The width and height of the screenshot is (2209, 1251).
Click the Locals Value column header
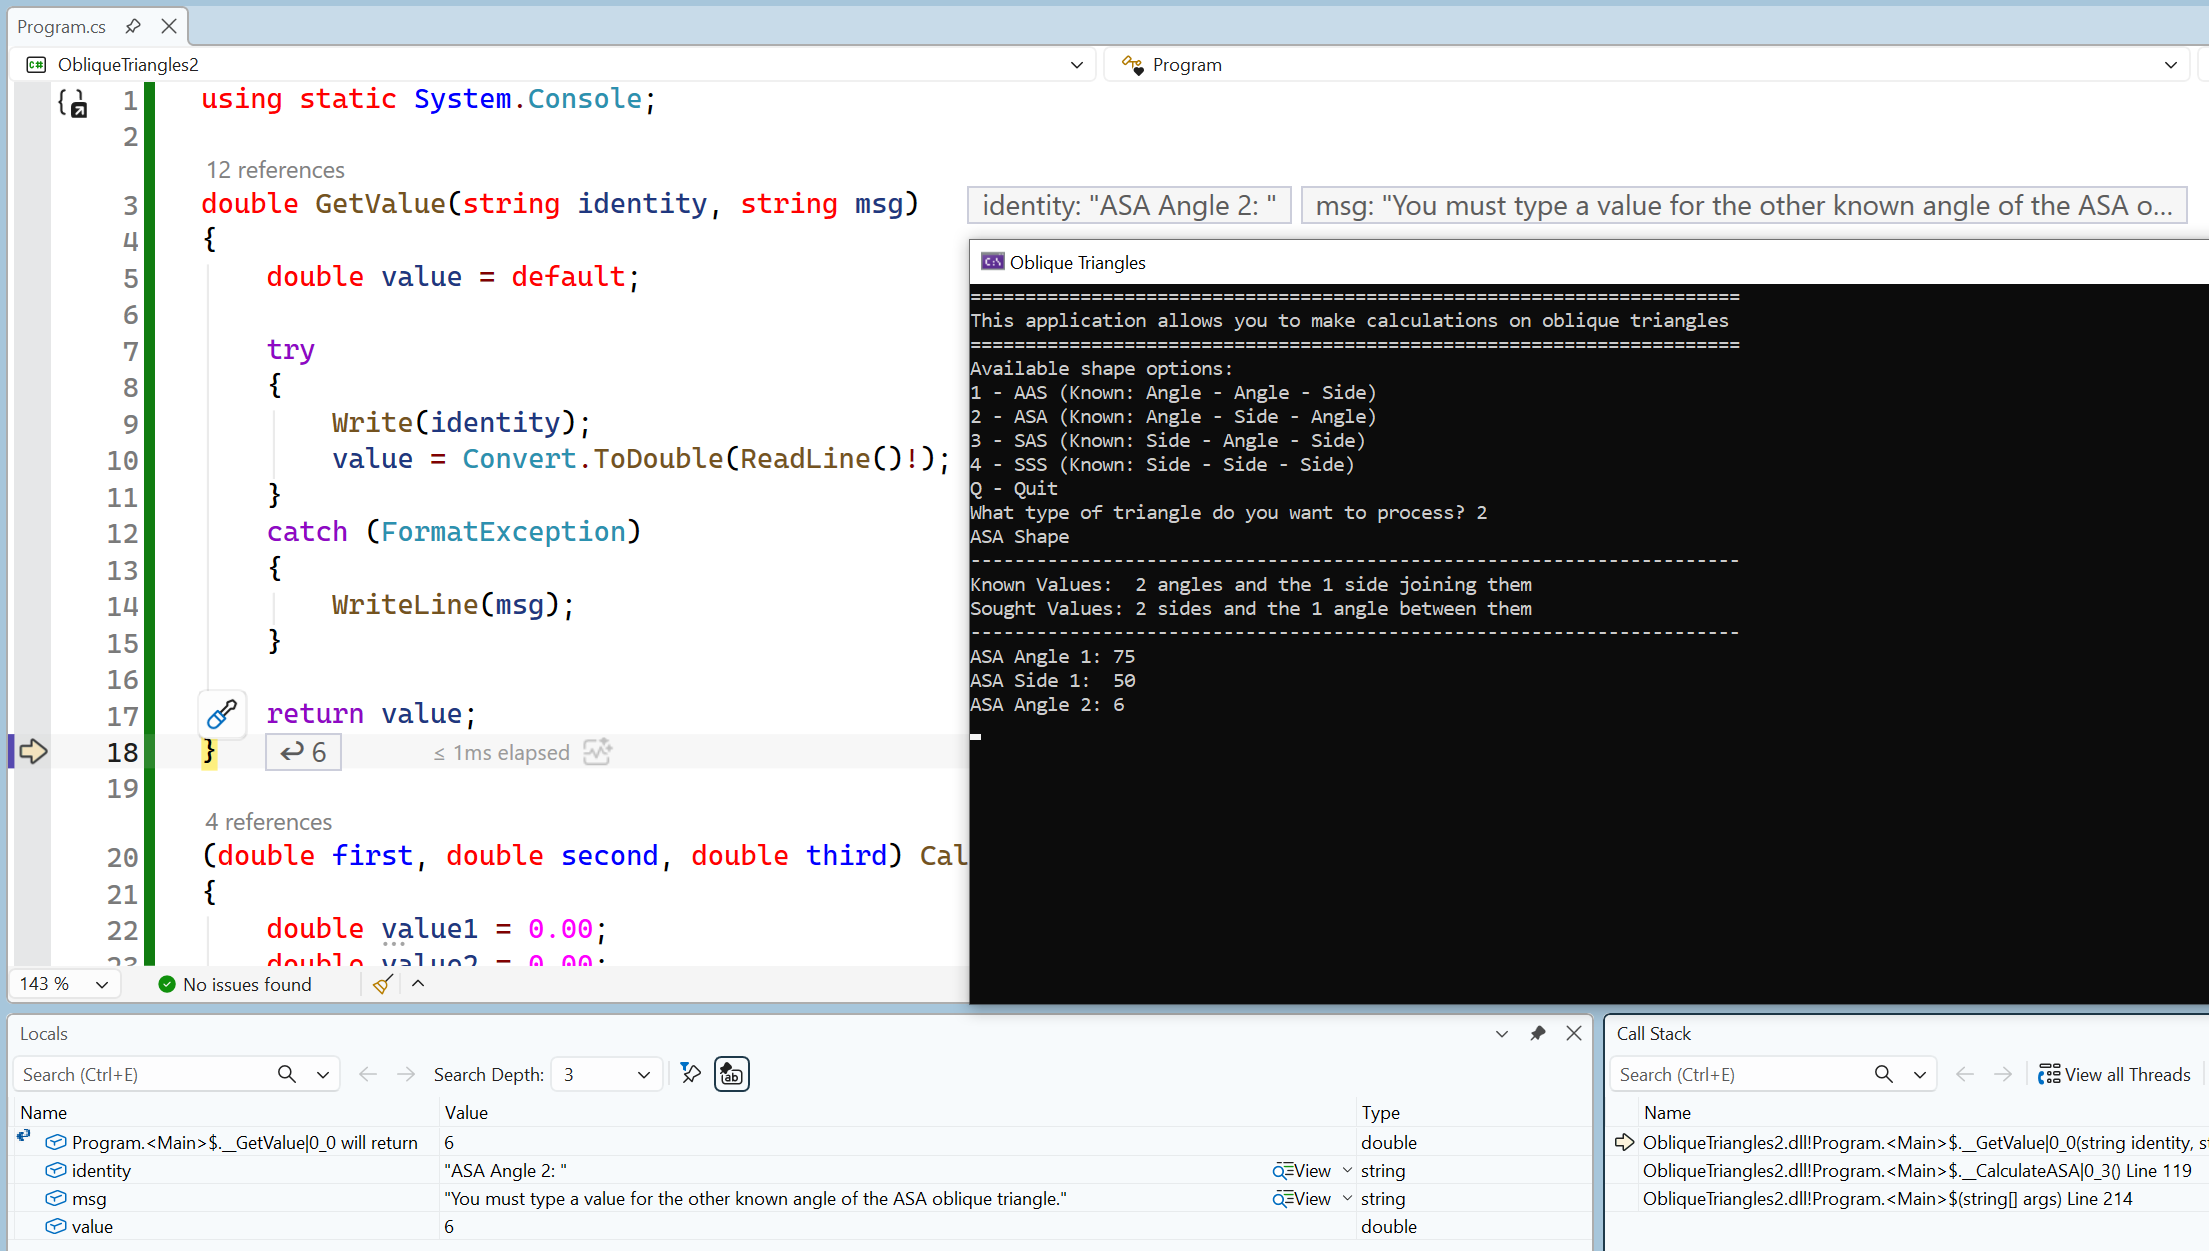(x=467, y=1113)
